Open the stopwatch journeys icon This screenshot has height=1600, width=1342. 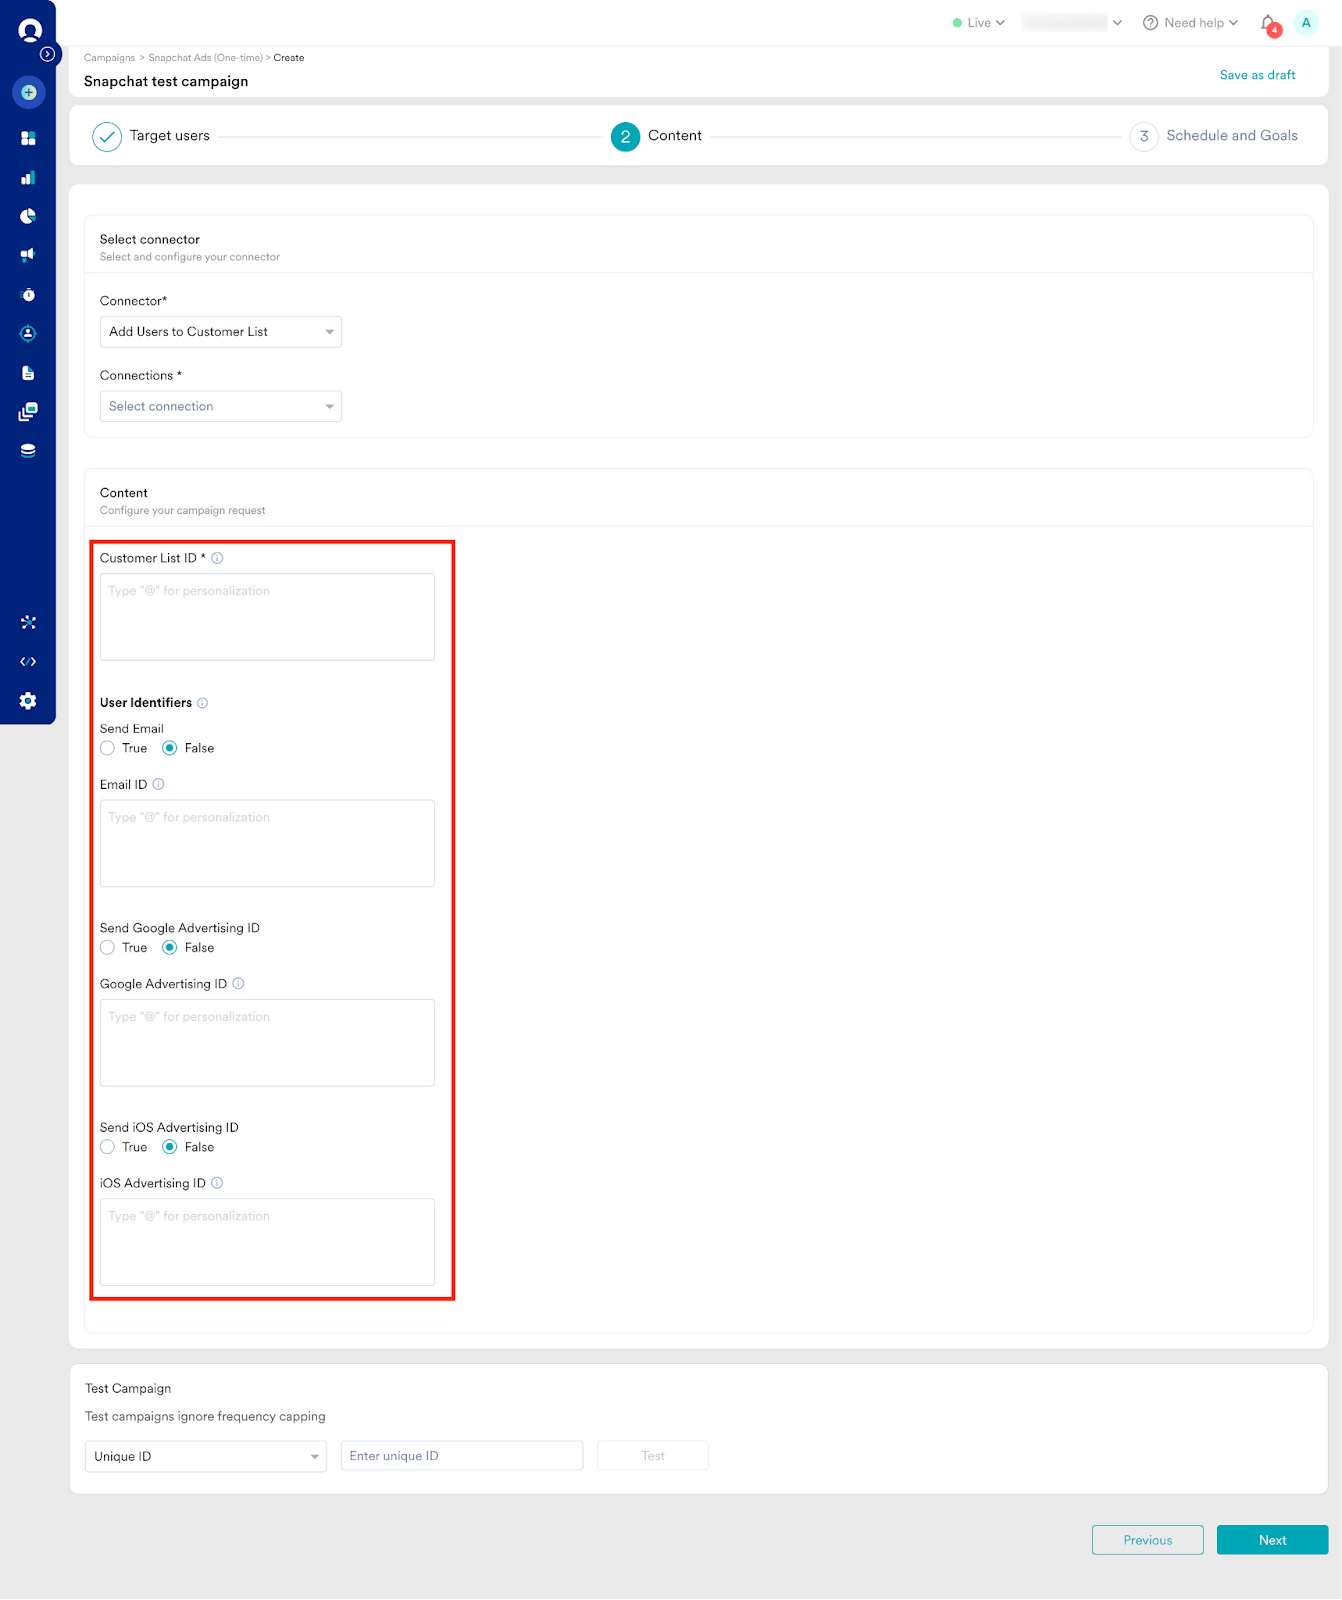pyautogui.click(x=28, y=294)
